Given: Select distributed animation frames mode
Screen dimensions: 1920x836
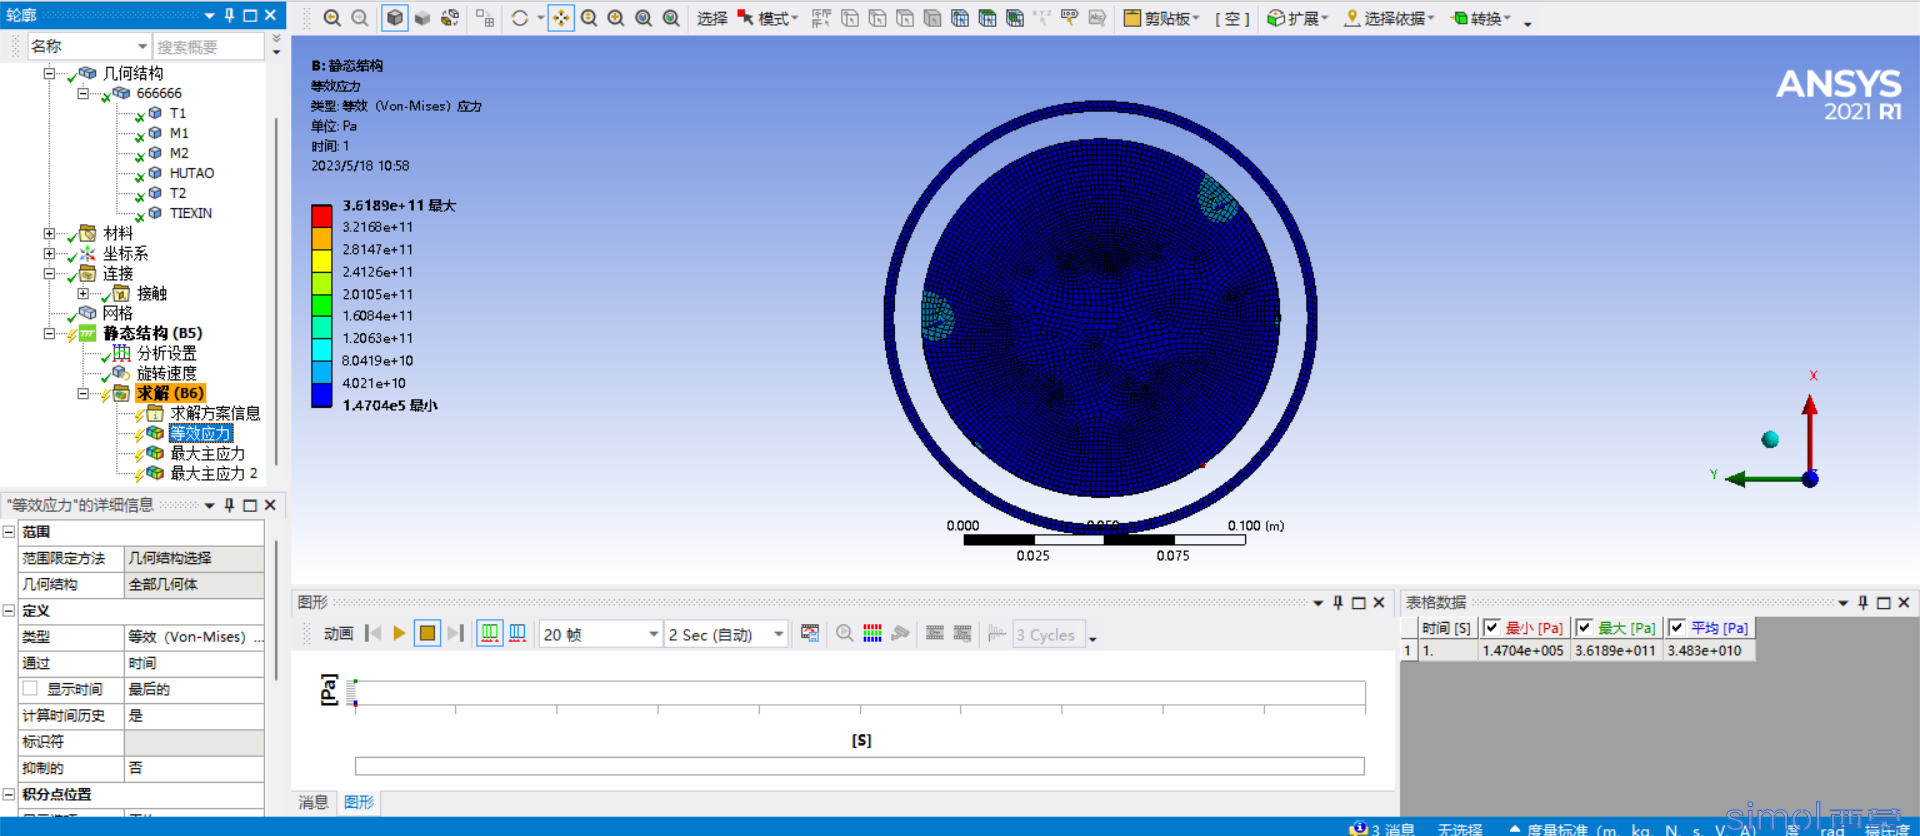Looking at the screenshot, I should click(x=490, y=633).
